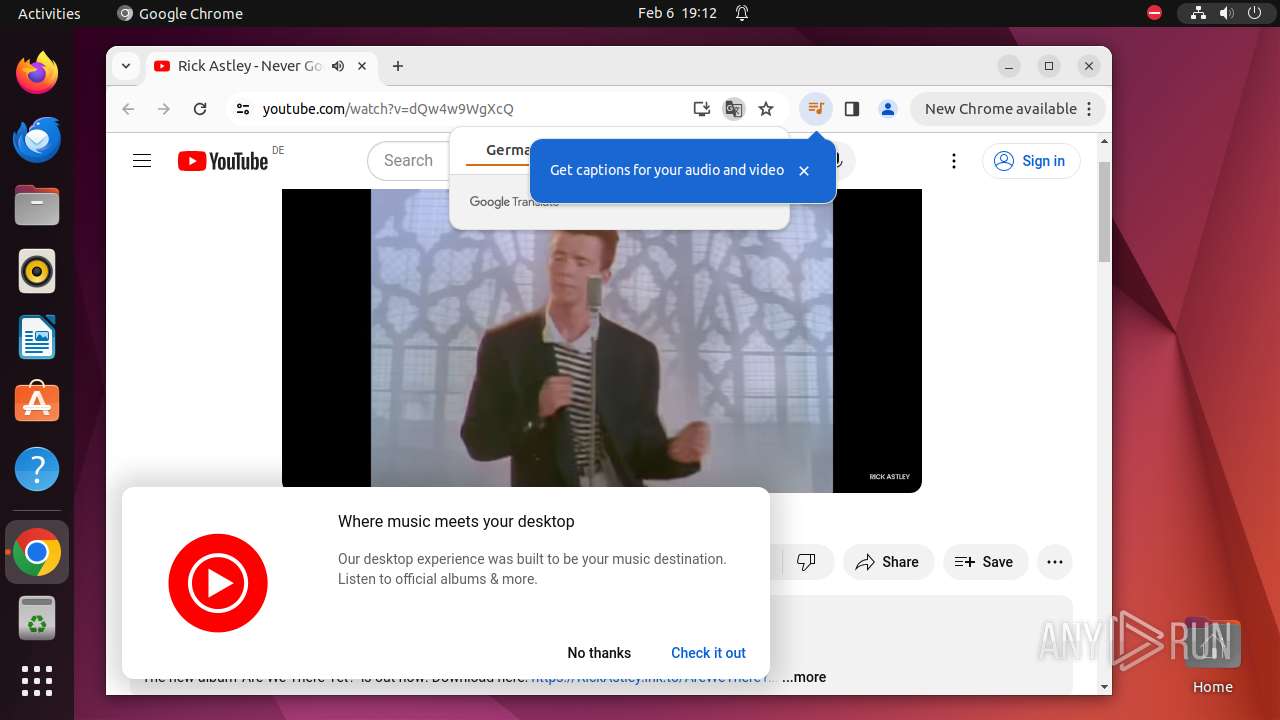Toggle the Chrome side panel
Viewport: 1280px width, 720px height.
coord(852,109)
